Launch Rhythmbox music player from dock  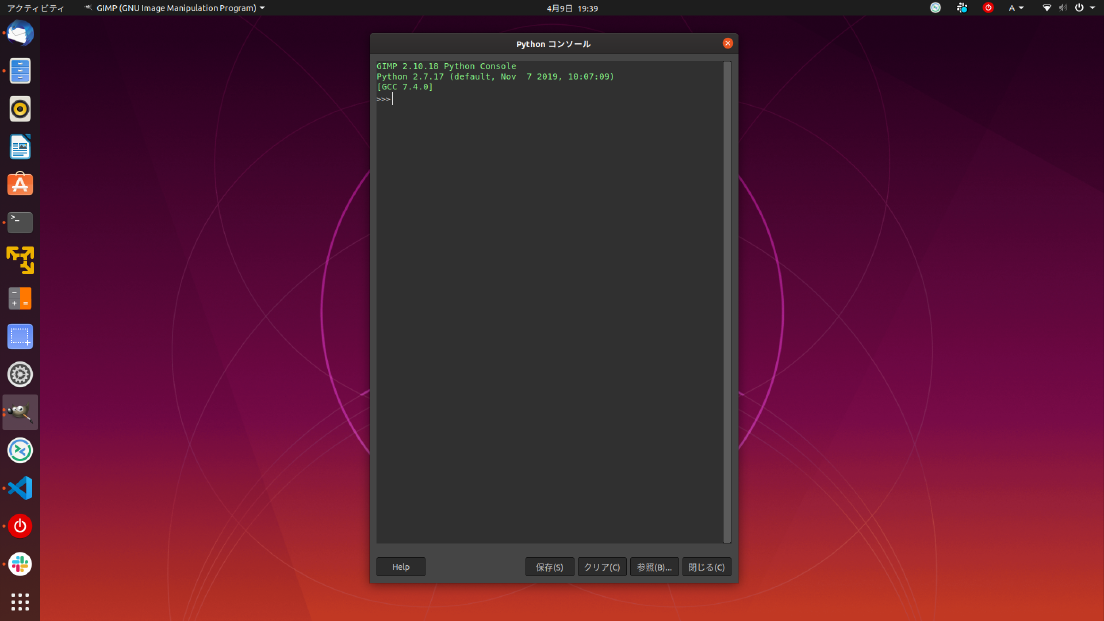[20, 109]
